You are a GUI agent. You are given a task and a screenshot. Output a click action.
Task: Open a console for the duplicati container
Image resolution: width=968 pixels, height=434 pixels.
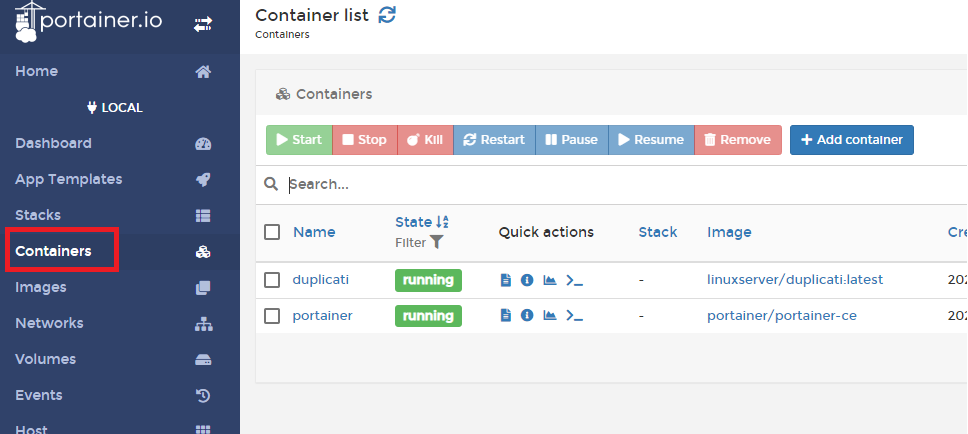click(x=575, y=281)
